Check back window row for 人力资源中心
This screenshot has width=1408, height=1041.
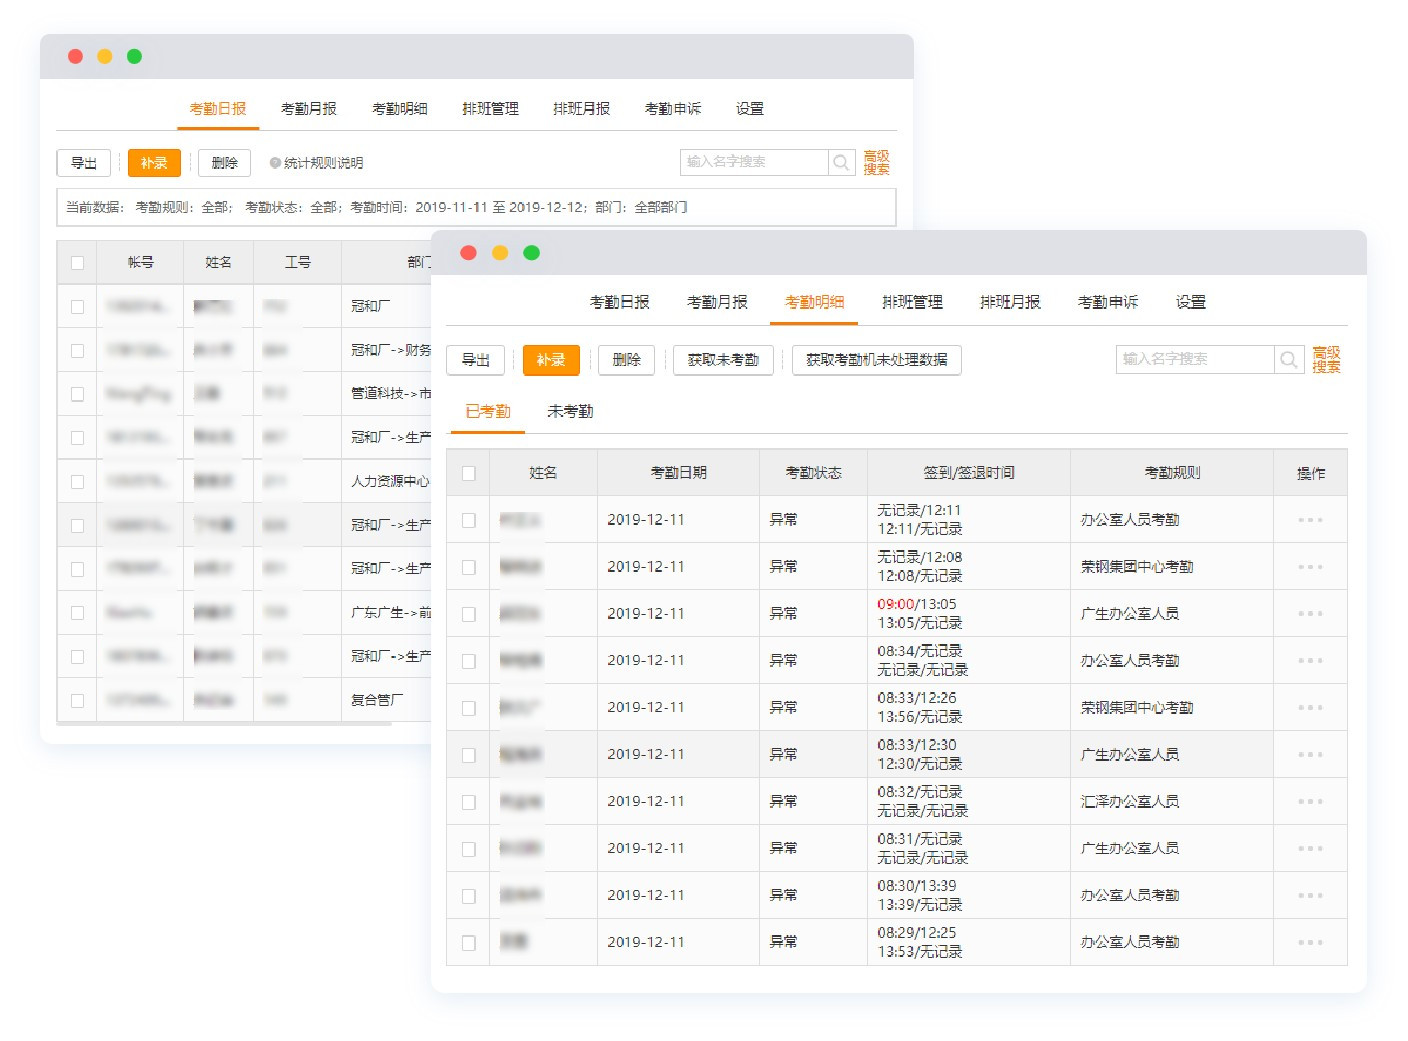(77, 482)
